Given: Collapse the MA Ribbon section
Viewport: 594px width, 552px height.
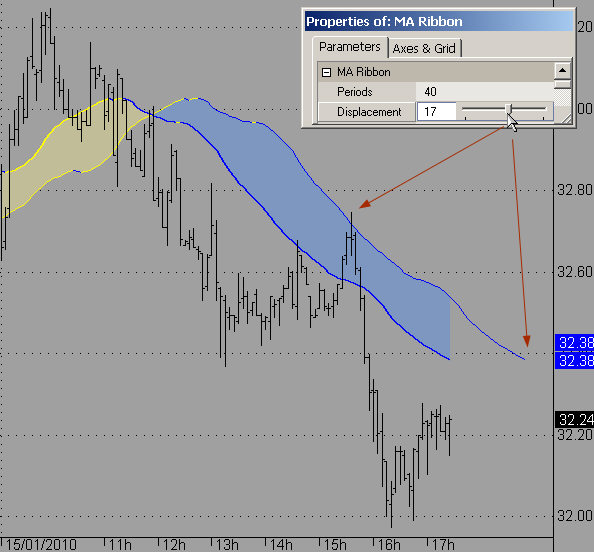Looking at the screenshot, I should coord(326,72).
